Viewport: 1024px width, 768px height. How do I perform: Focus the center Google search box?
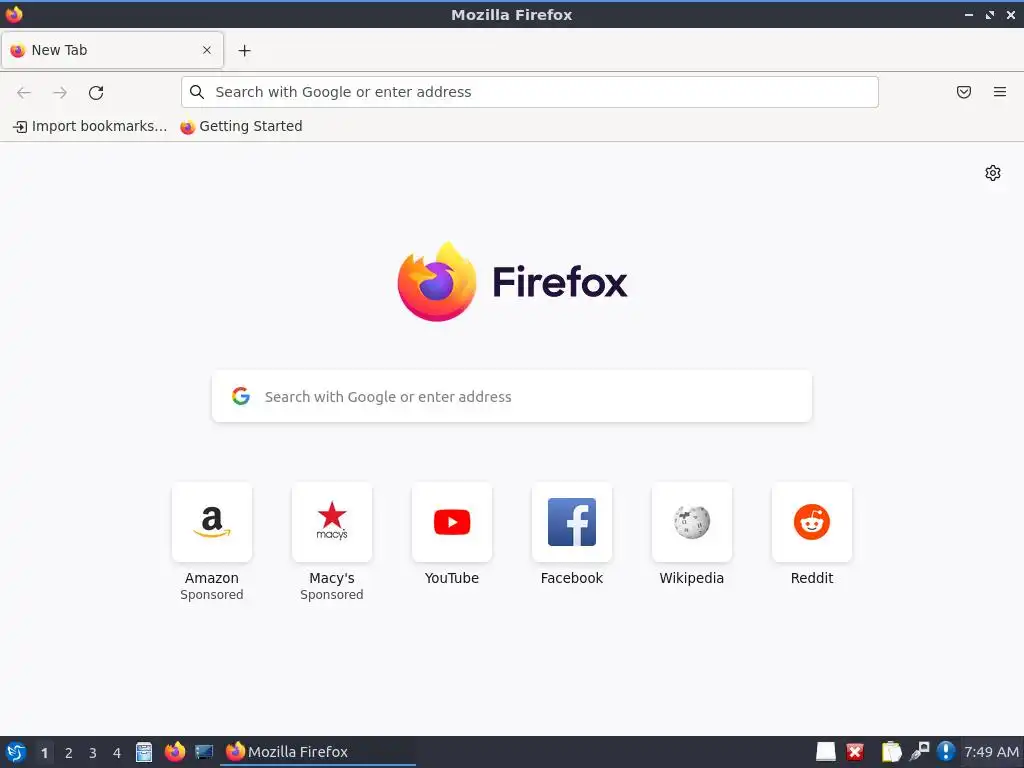(x=512, y=396)
